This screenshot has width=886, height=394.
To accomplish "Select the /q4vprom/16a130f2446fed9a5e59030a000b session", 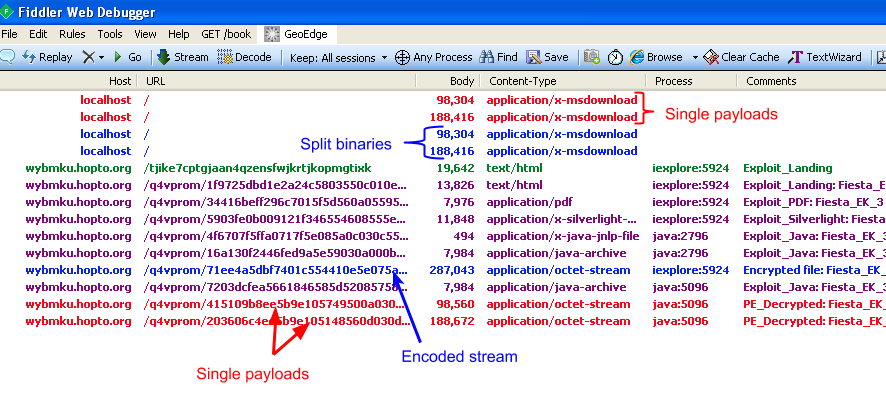I will point(443,253).
